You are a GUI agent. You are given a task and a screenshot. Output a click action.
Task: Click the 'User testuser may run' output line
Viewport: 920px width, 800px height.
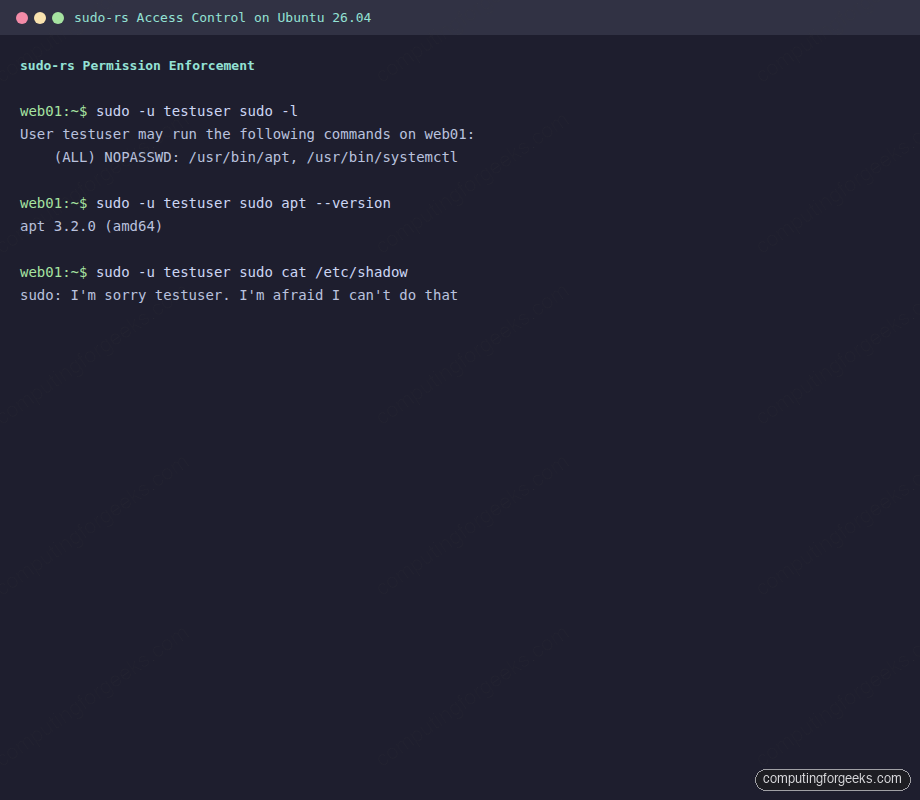point(245,134)
